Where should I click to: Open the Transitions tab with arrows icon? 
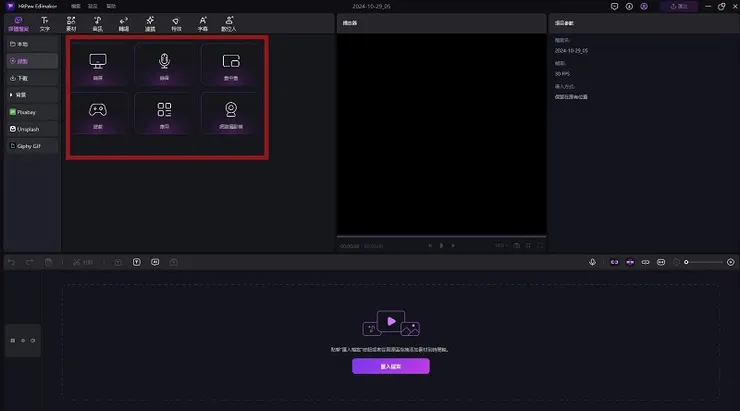click(x=124, y=24)
